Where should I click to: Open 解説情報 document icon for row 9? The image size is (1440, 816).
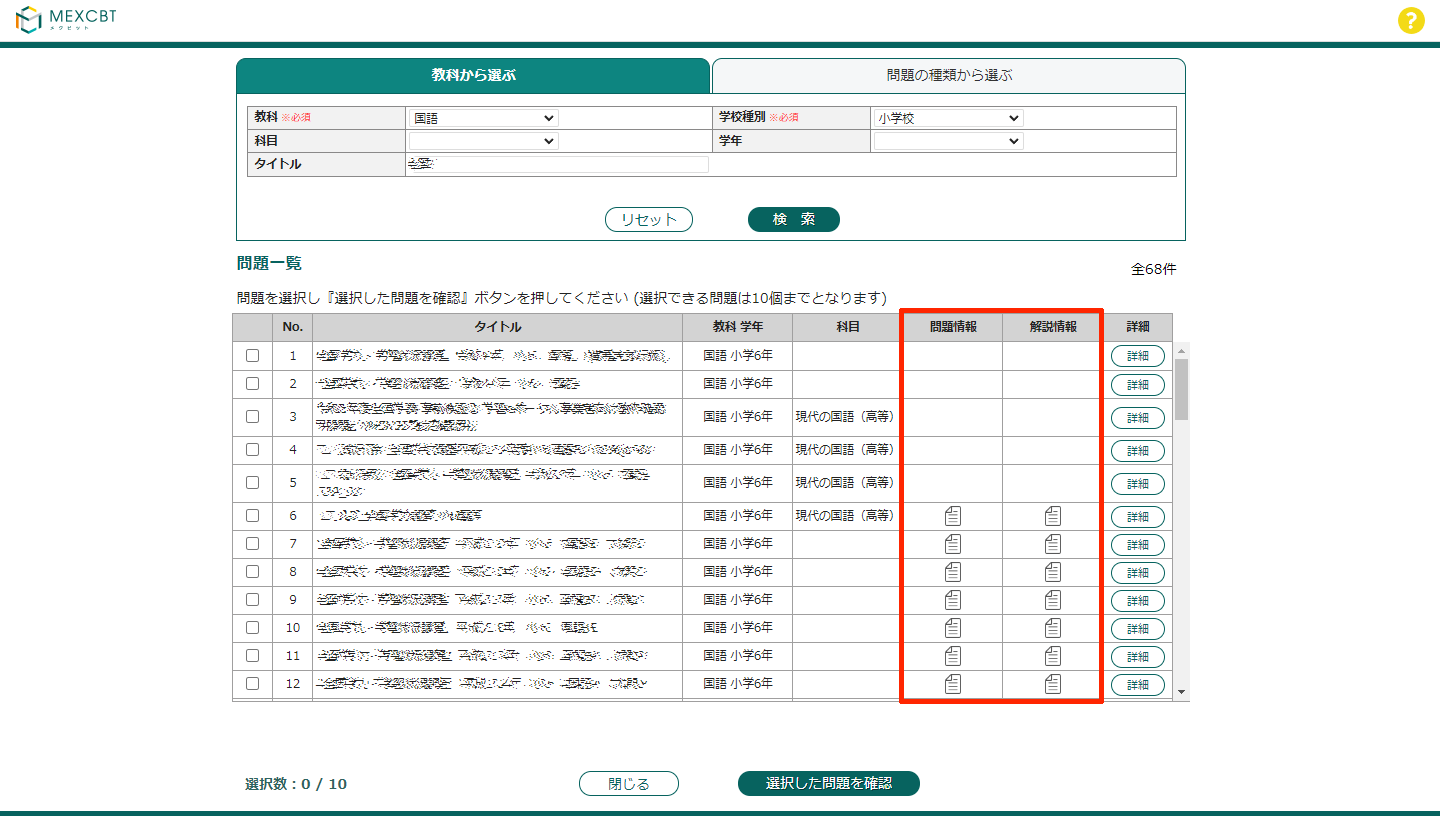pos(1052,600)
